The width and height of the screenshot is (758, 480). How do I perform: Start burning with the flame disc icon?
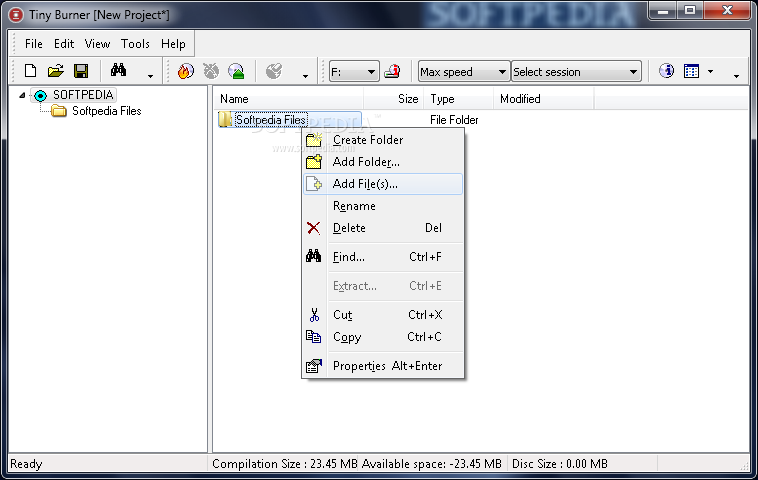[x=186, y=71]
